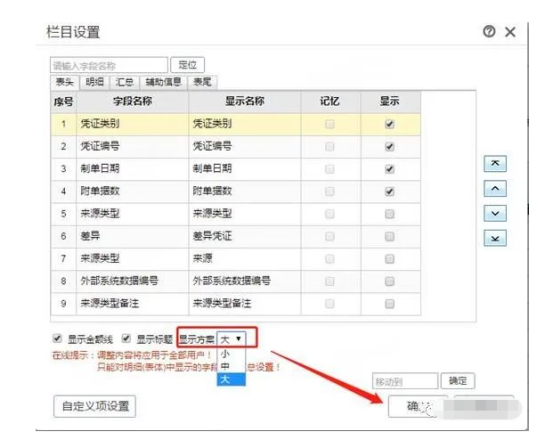
Task: Toggle the 显示金额线 checkbox
Action: point(57,339)
